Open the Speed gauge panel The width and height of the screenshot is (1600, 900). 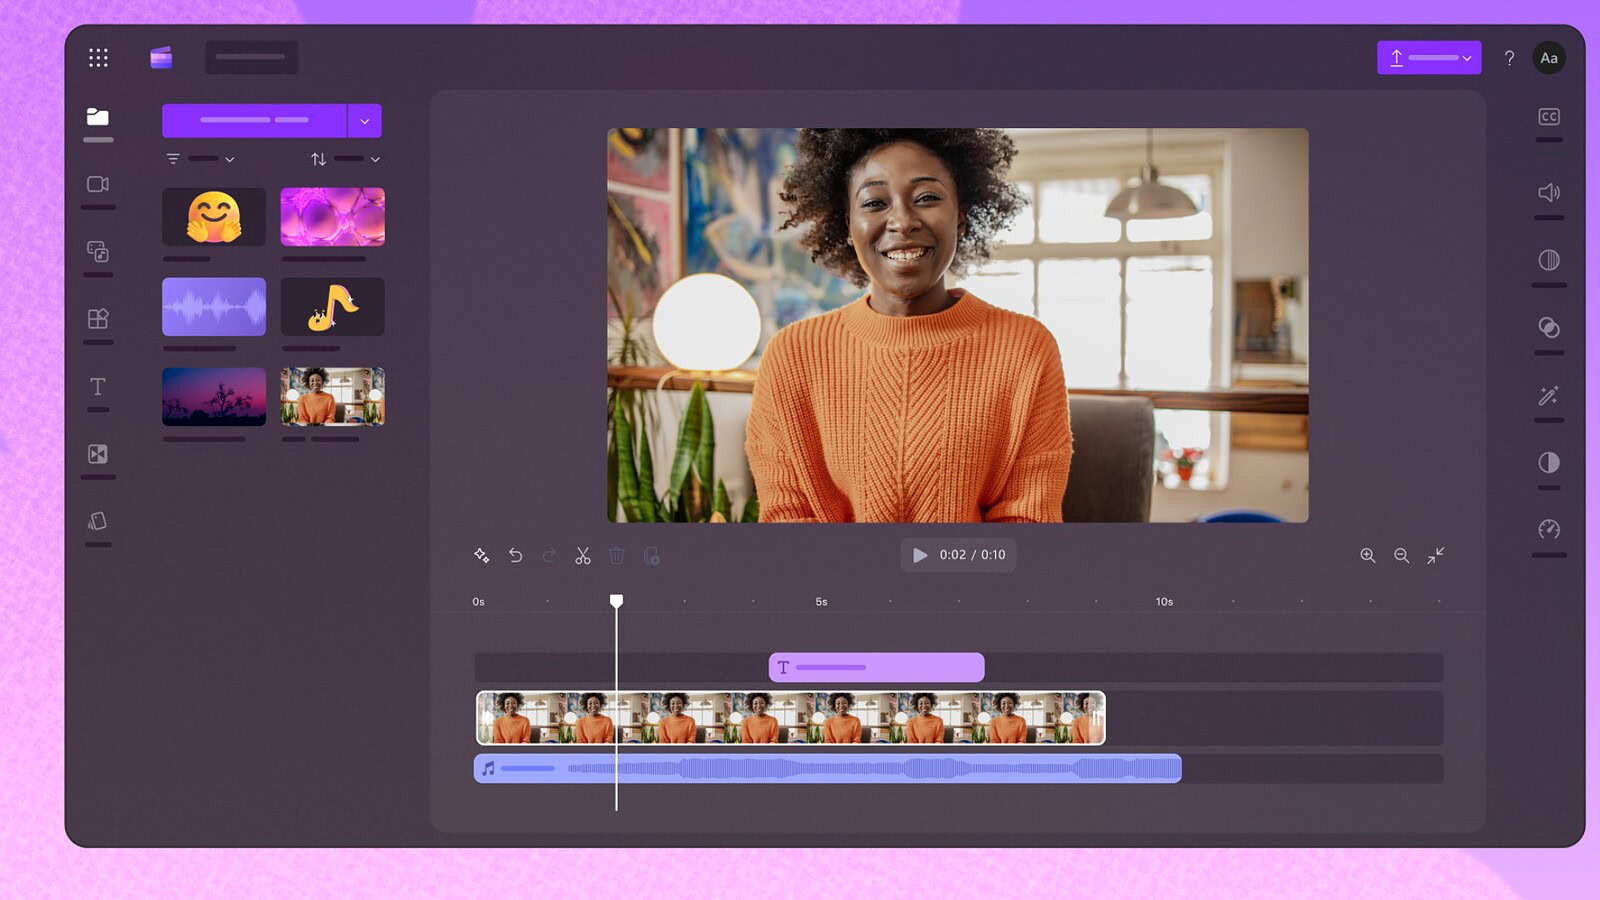(x=1549, y=529)
